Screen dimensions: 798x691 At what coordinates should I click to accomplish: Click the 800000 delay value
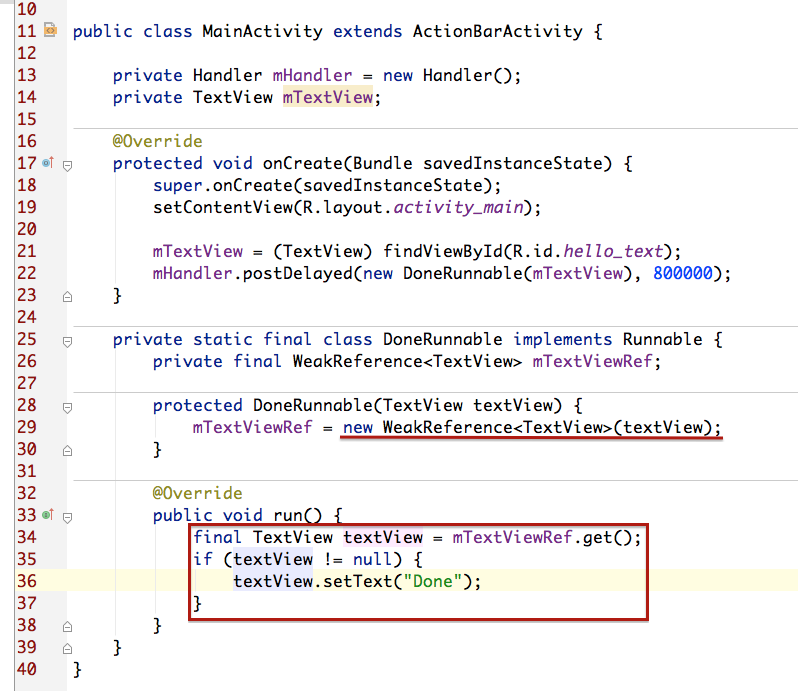coord(683,273)
